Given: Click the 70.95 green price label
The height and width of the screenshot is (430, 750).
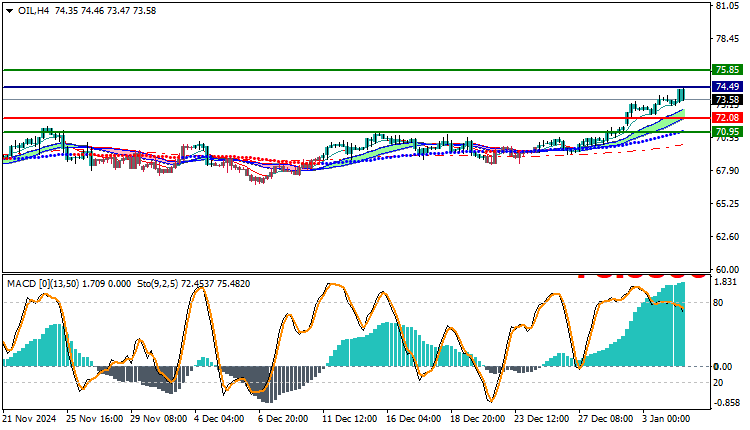Looking at the screenshot, I should (x=727, y=132).
